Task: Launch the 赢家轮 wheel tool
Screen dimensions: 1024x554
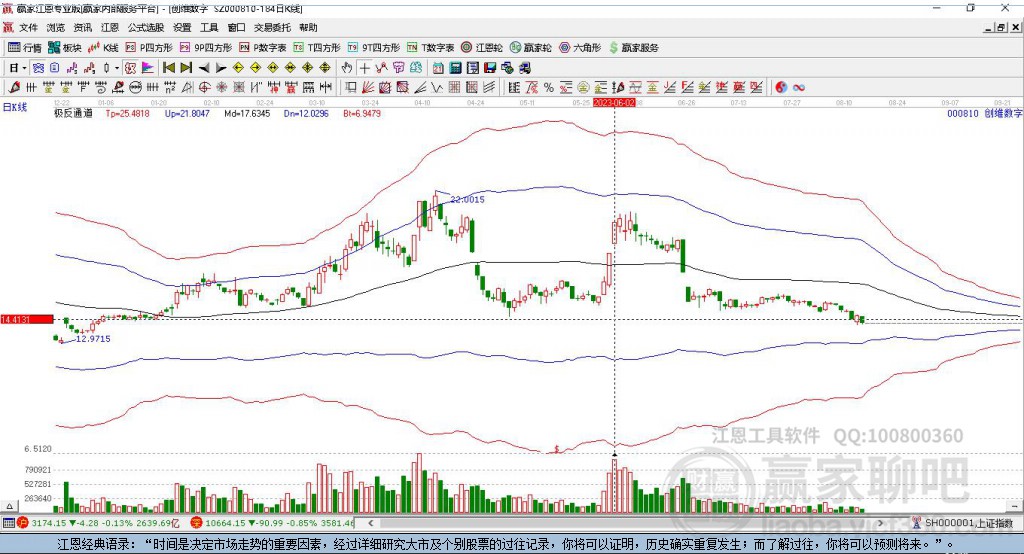Action: point(531,48)
